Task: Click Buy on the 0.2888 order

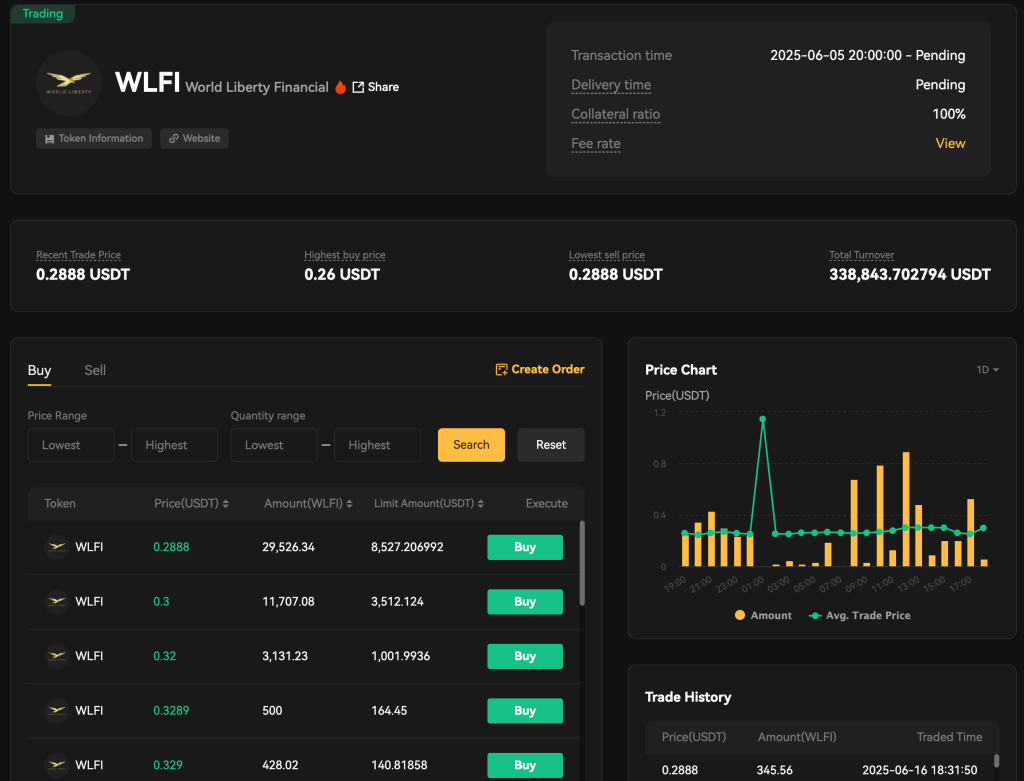Action: [x=524, y=547]
